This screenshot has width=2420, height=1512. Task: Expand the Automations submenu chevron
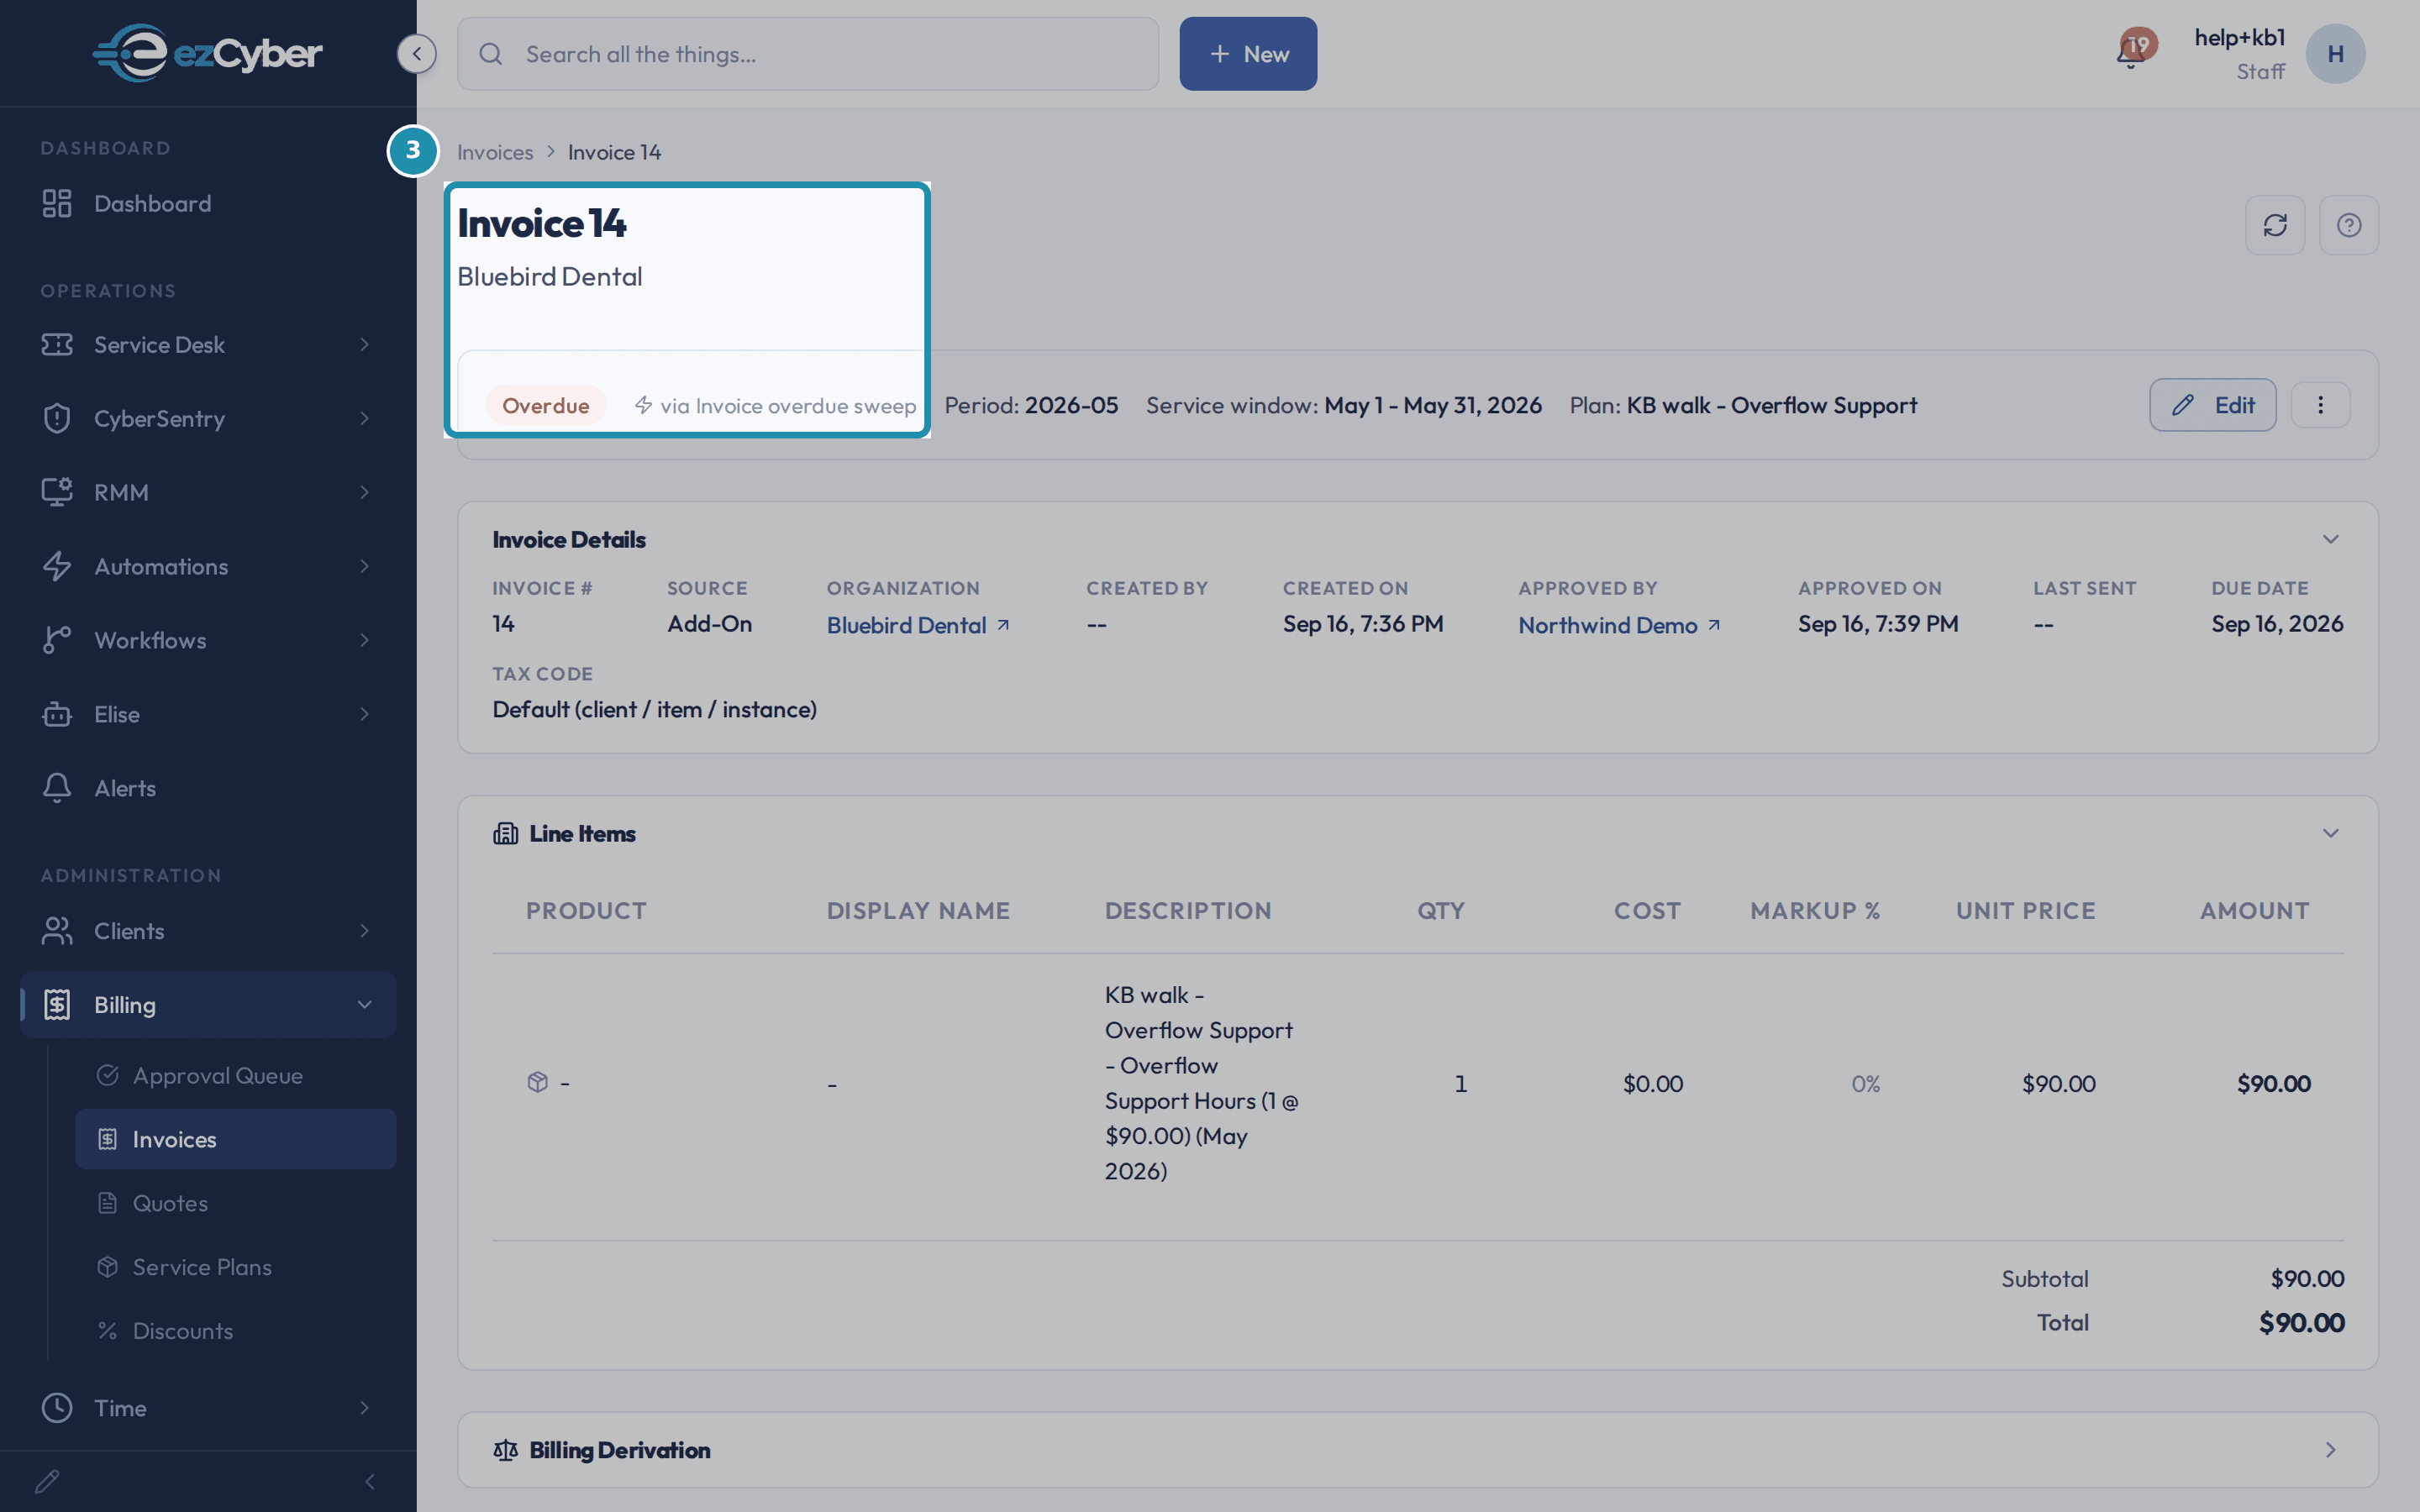pos(365,566)
